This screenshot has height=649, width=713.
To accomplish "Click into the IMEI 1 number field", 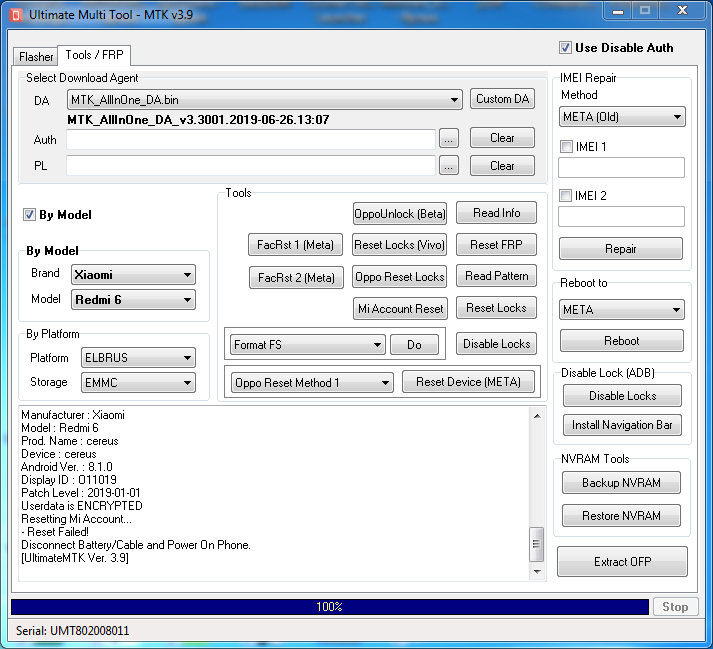I will tap(621, 167).
